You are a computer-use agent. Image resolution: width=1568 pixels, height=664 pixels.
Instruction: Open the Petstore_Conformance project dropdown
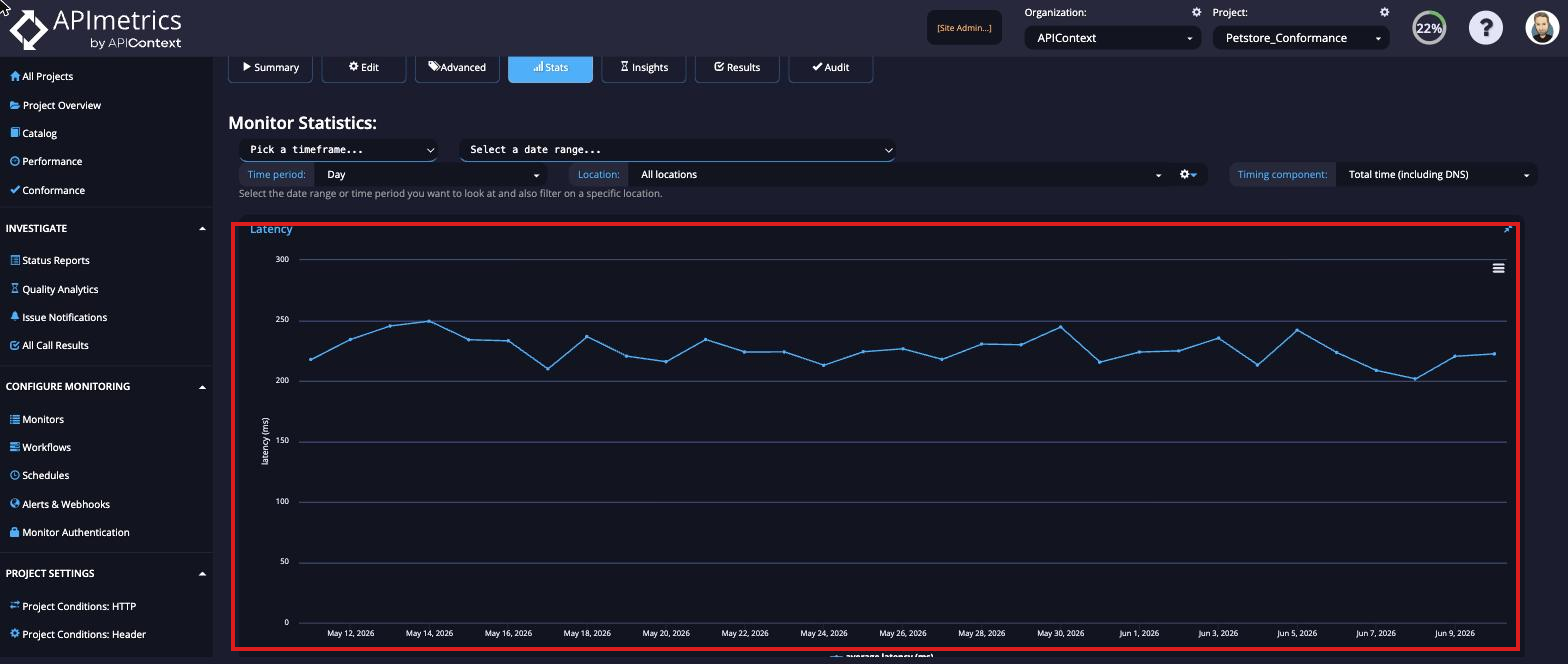tap(1301, 38)
